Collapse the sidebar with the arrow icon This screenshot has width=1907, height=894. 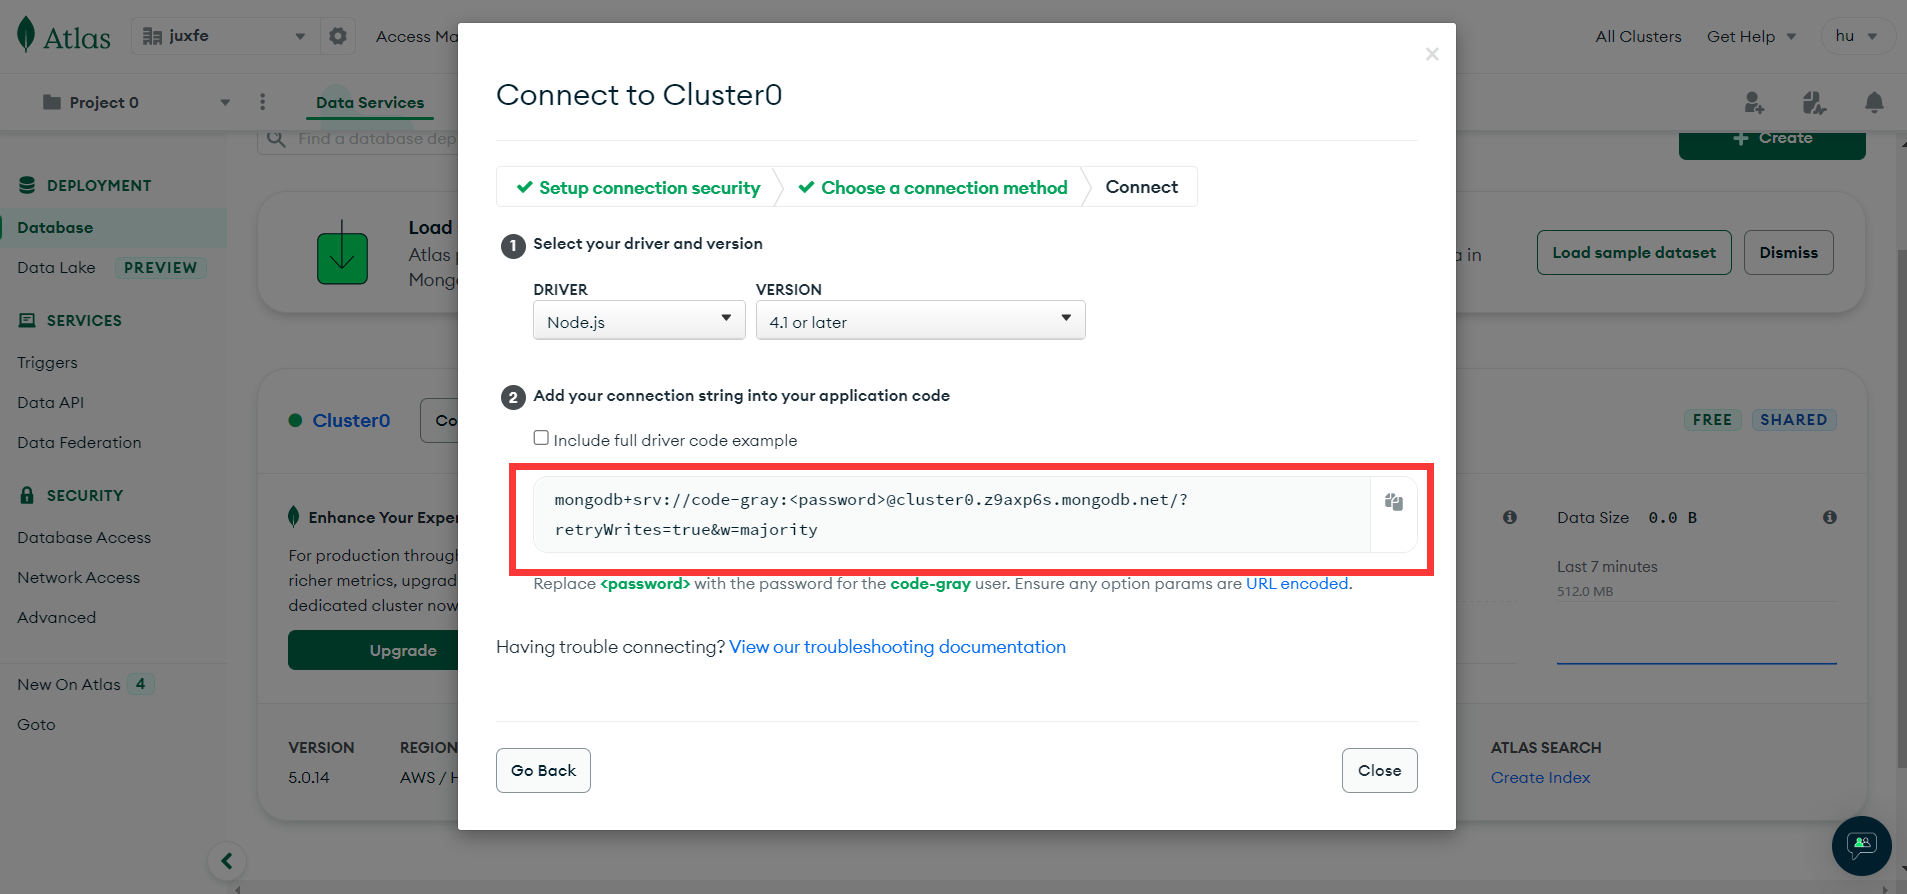click(227, 861)
